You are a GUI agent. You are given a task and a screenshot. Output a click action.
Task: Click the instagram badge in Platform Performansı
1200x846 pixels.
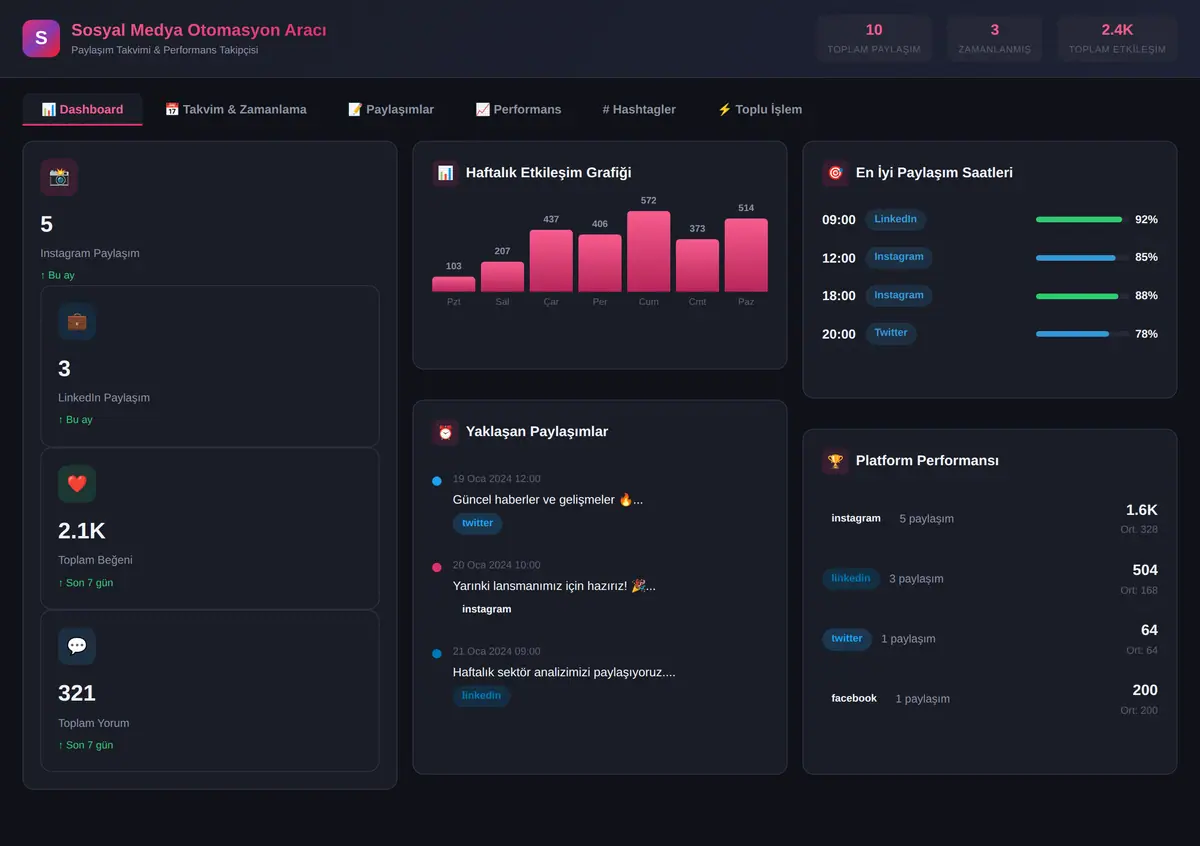point(856,518)
